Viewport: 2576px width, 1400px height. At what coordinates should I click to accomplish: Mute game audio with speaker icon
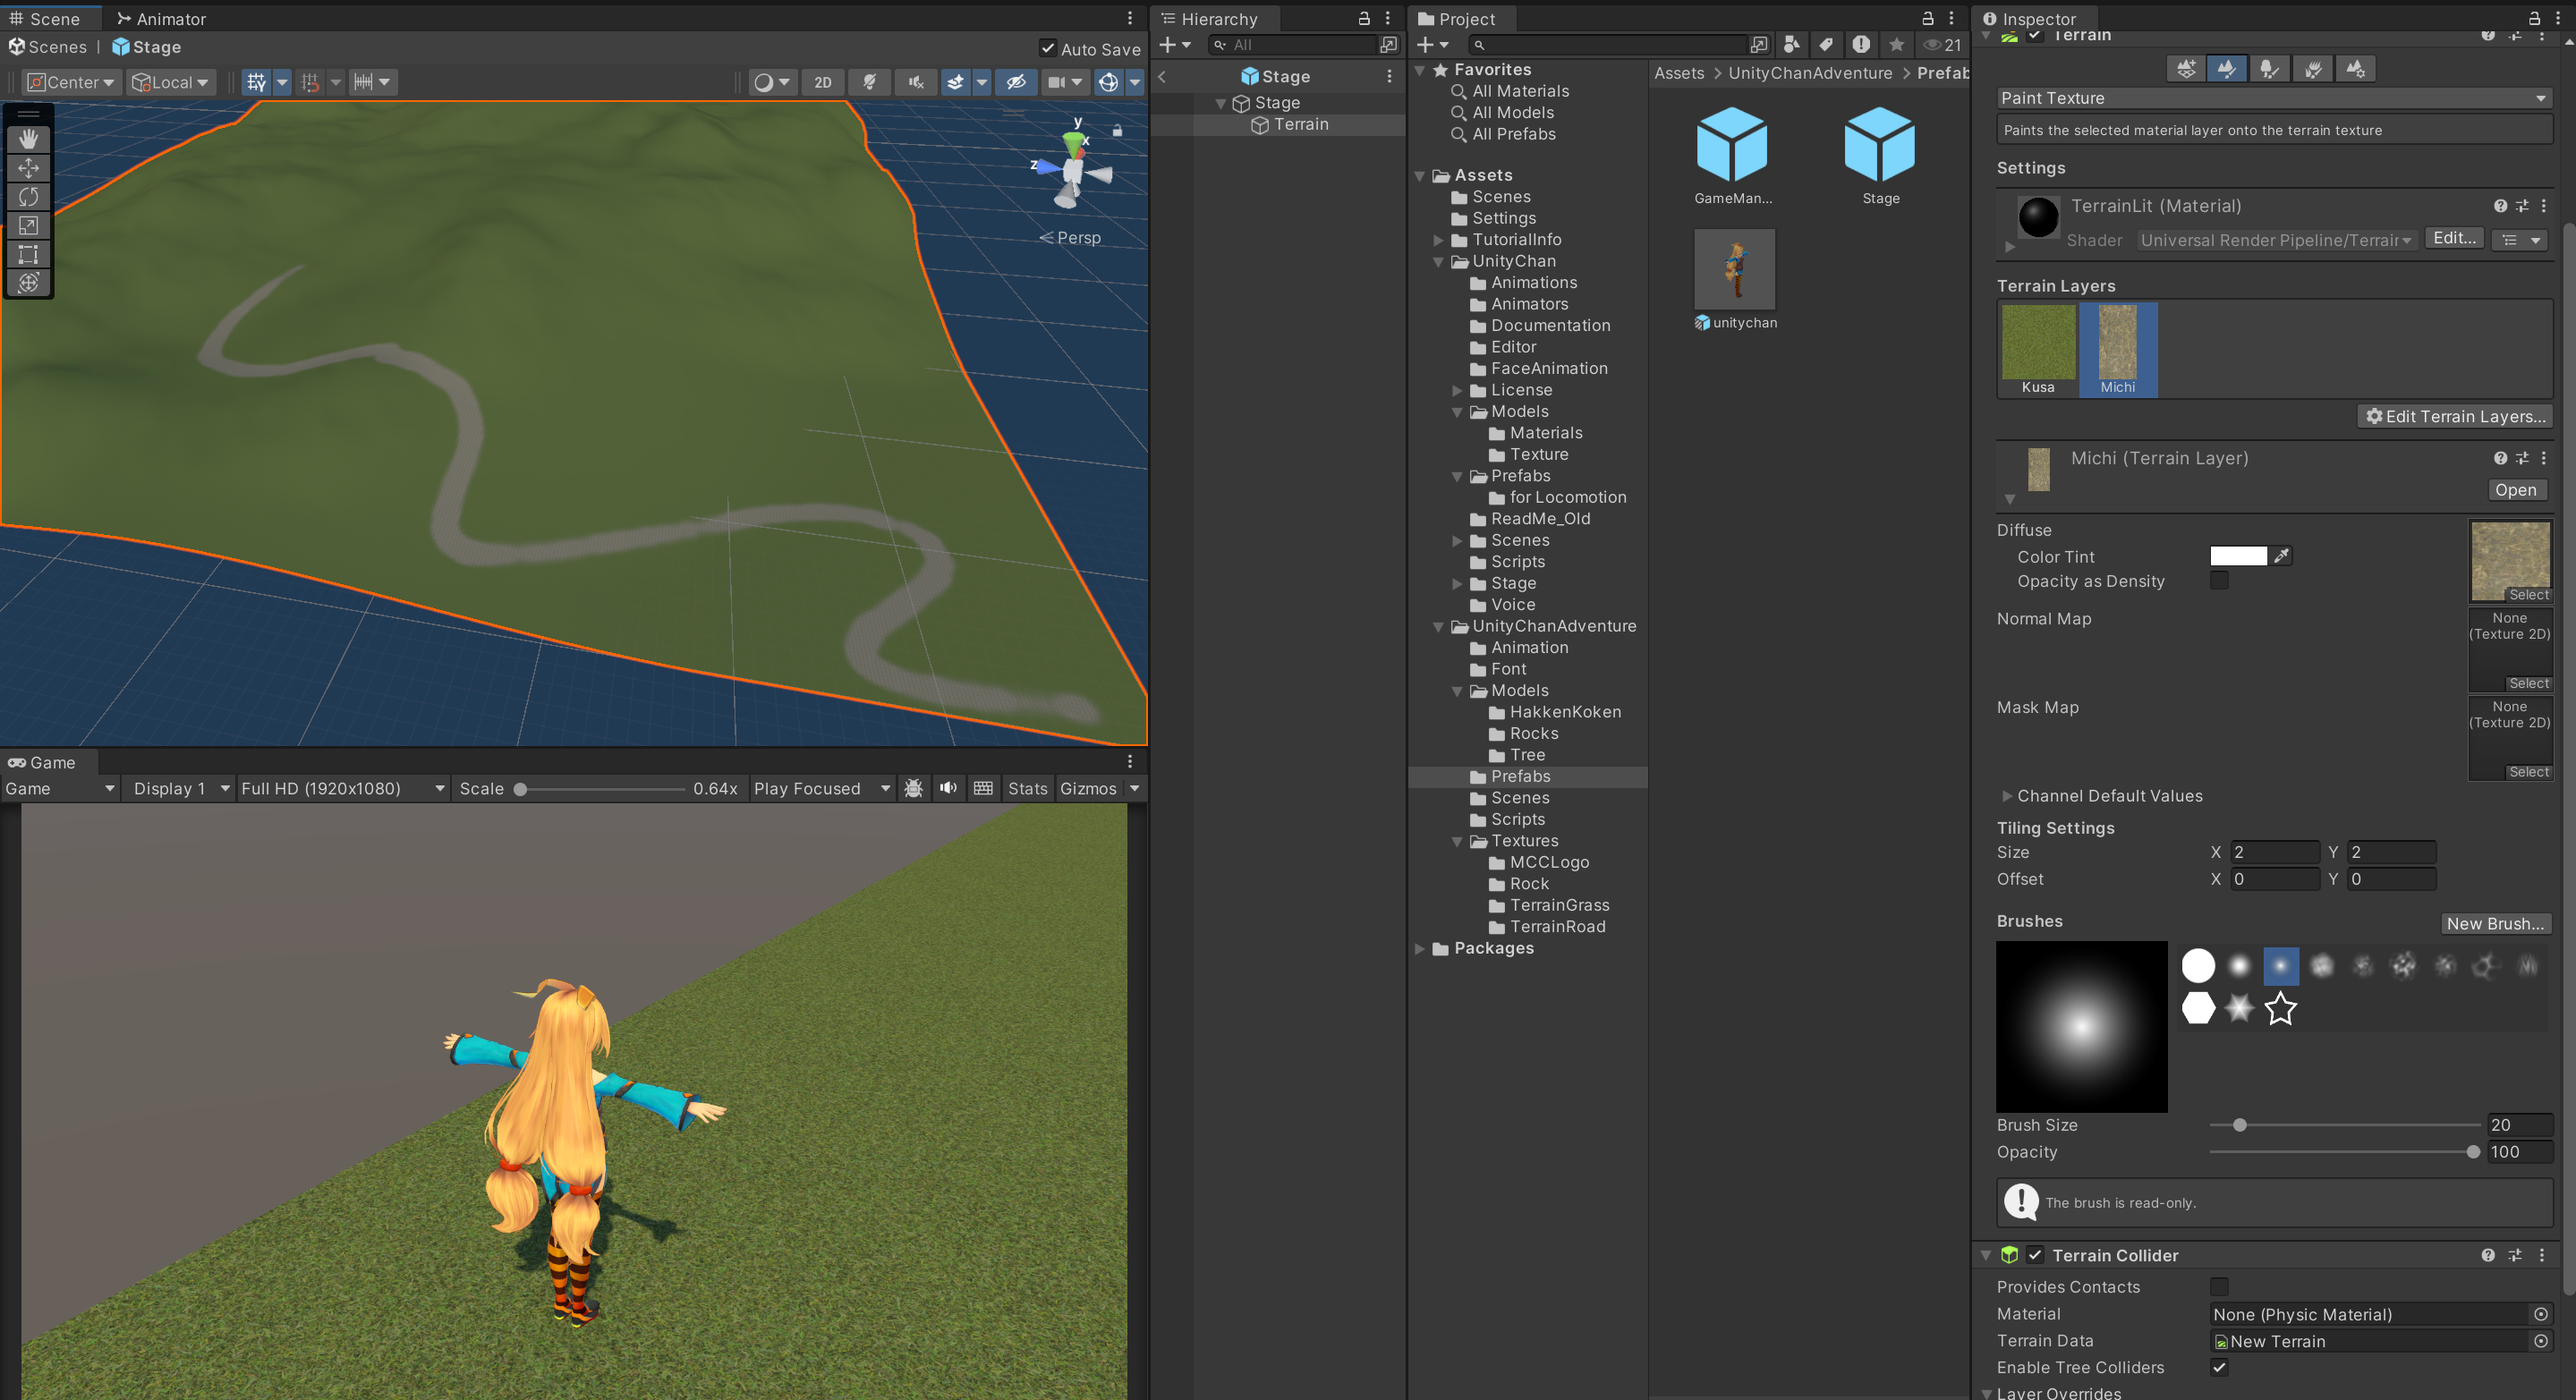click(x=948, y=789)
